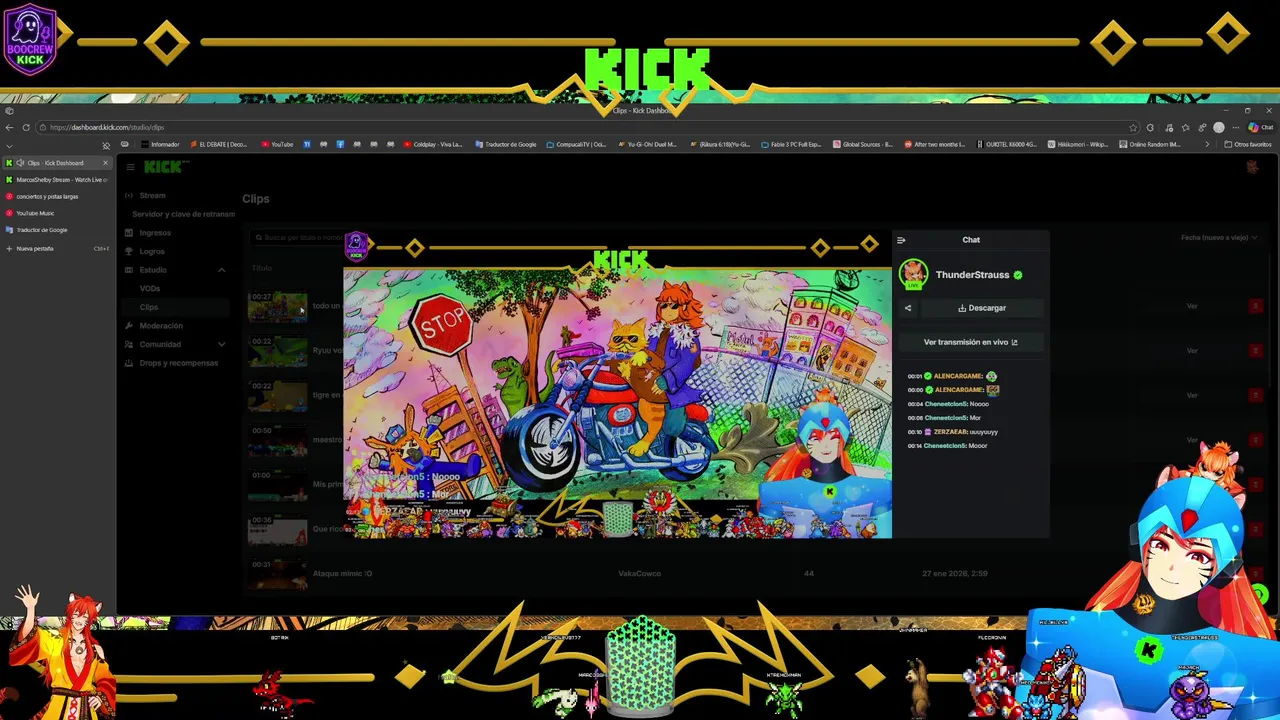Delete the first clip with the red button
The width and height of the screenshot is (1280, 720).
point(1256,306)
